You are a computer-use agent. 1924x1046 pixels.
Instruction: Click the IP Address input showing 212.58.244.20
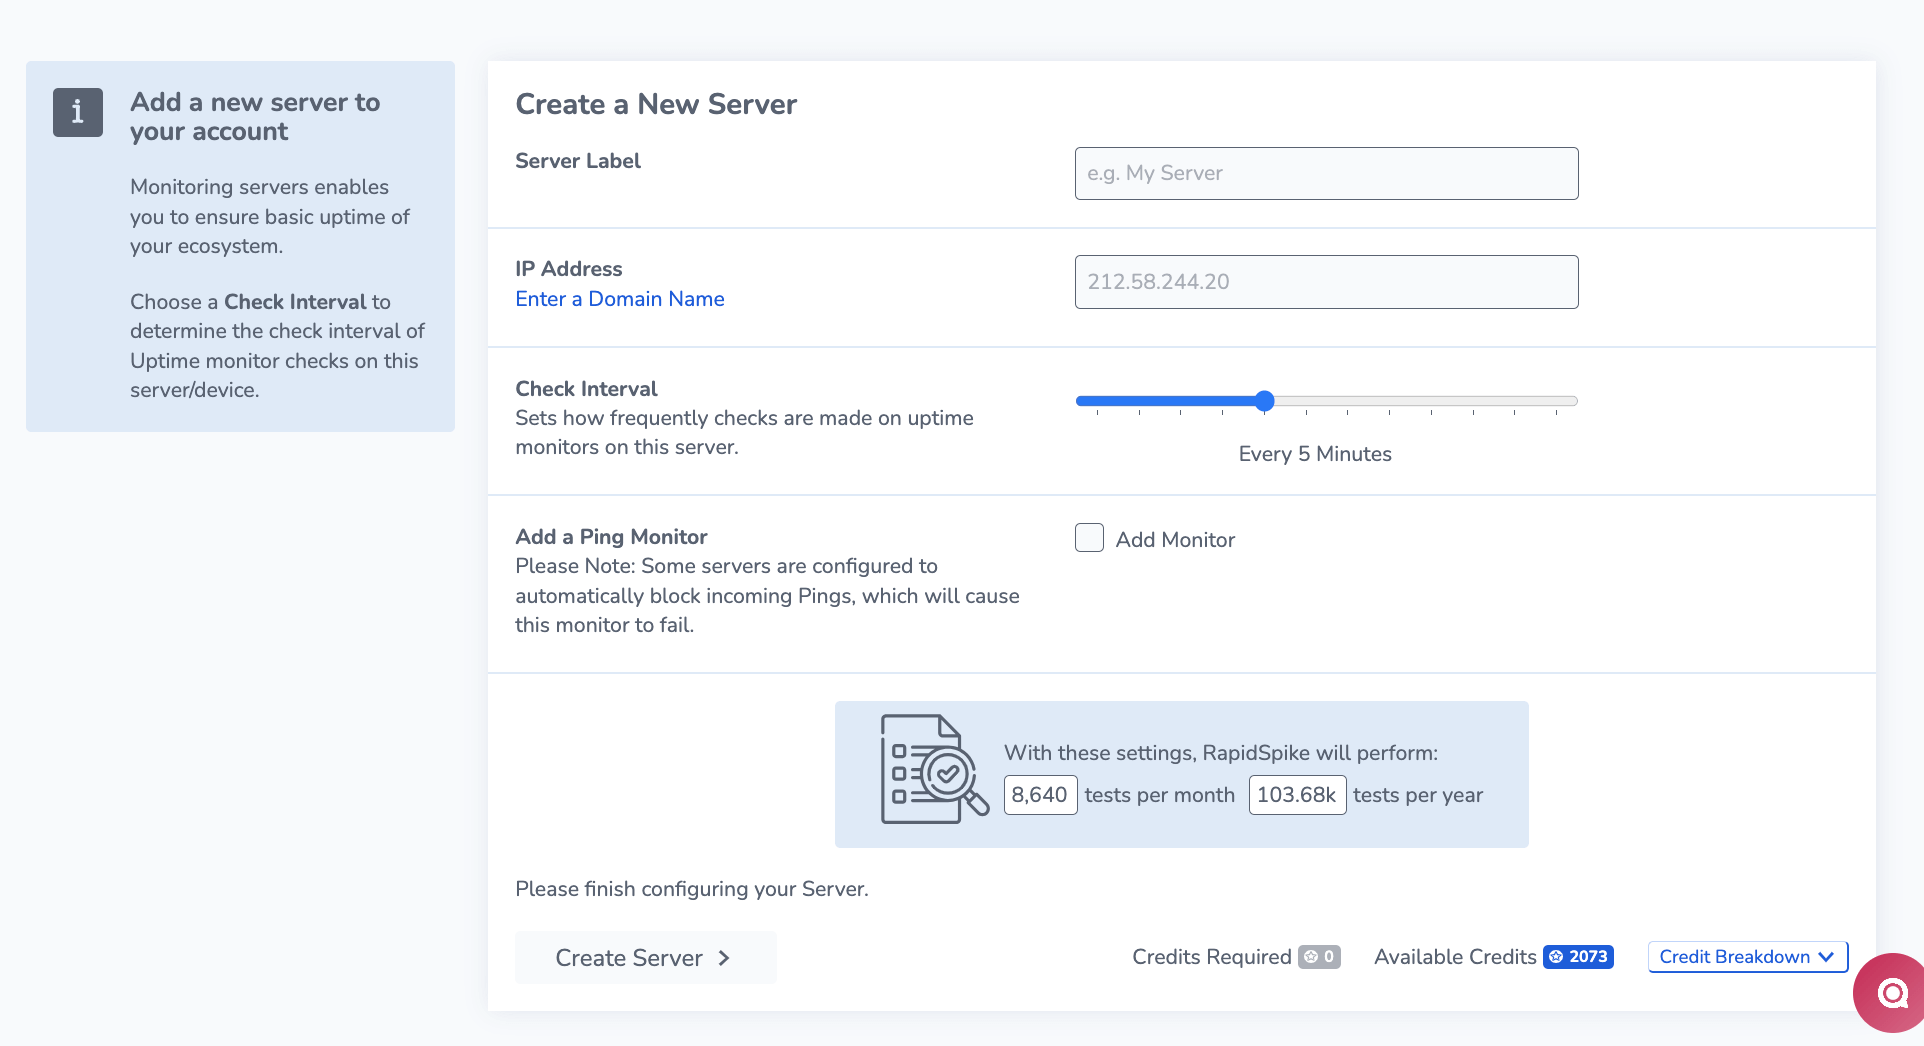click(x=1325, y=281)
